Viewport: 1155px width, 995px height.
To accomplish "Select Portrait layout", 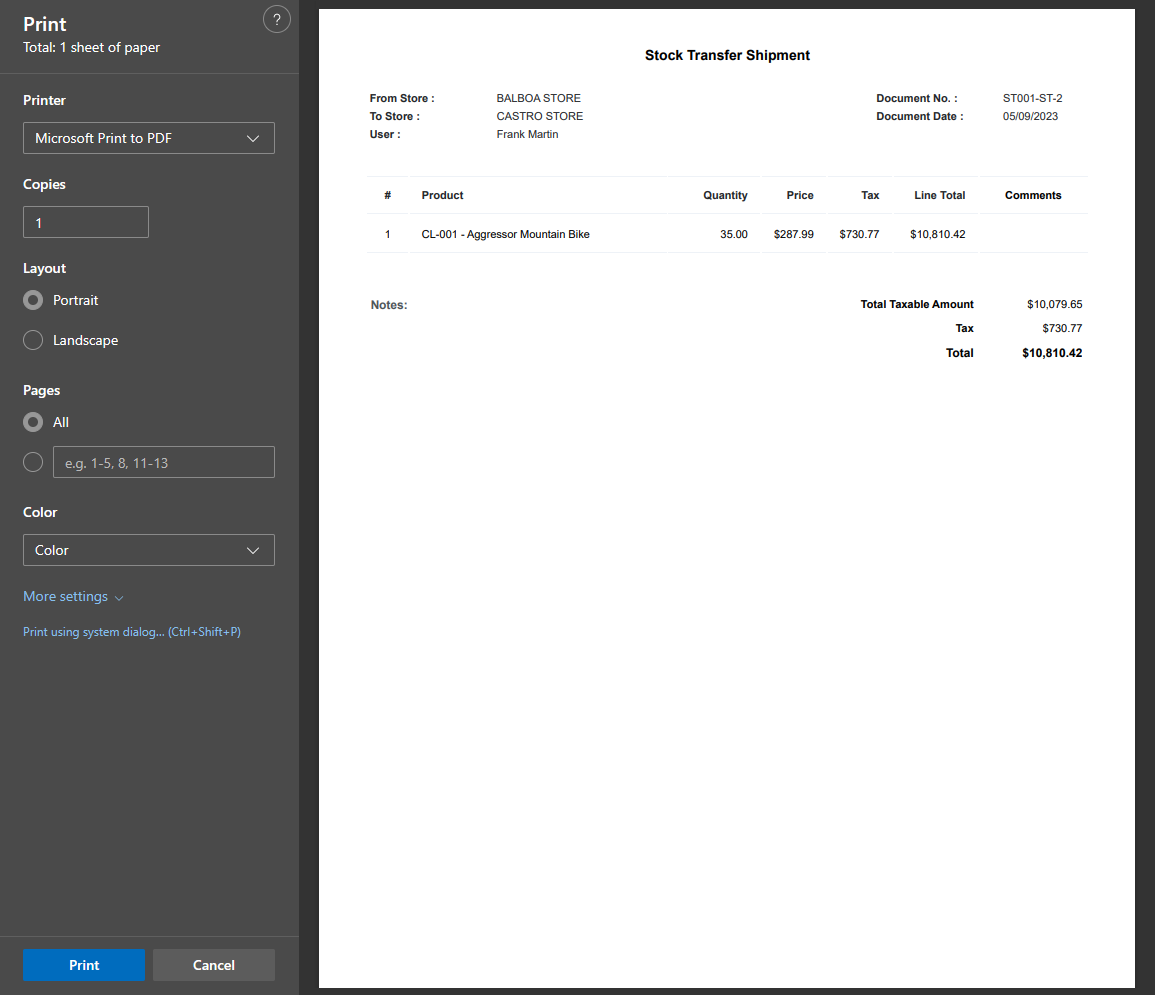I will point(33,300).
